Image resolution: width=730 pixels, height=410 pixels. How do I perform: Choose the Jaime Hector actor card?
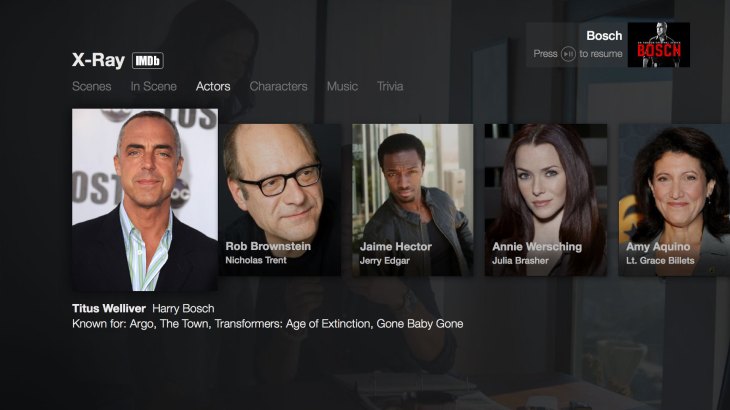(412, 200)
